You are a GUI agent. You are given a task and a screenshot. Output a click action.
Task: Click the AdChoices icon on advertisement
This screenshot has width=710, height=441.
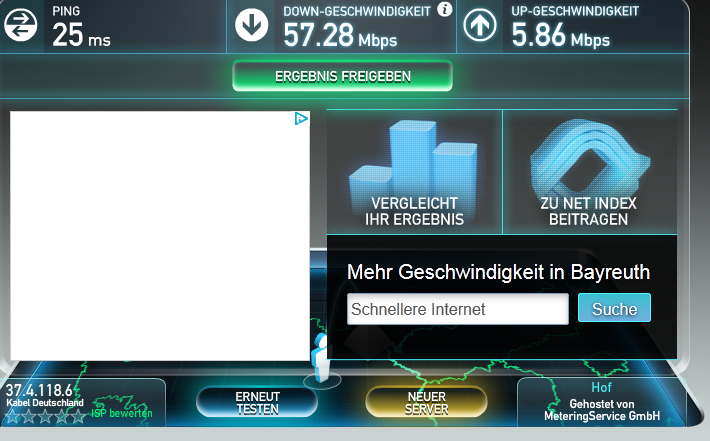(x=301, y=119)
